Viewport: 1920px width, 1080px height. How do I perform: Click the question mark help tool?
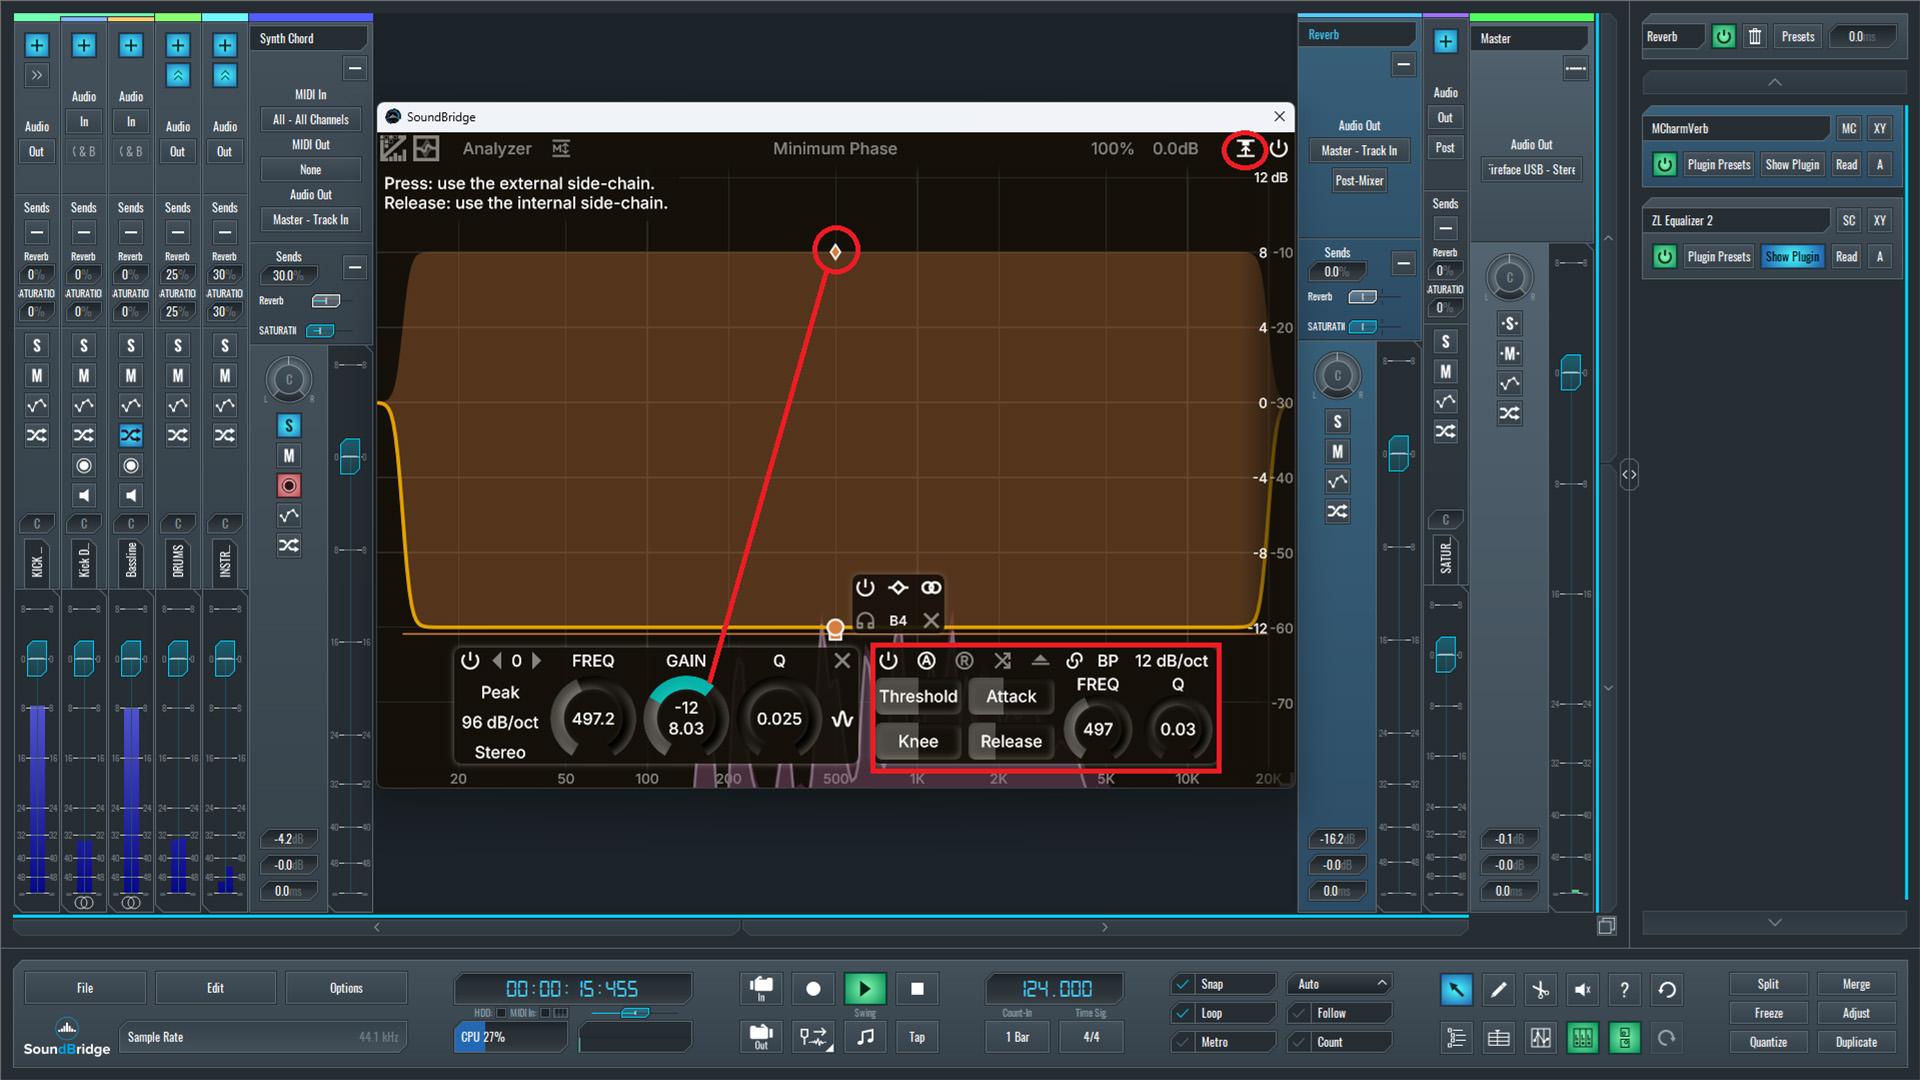(x=1624, y=989)
